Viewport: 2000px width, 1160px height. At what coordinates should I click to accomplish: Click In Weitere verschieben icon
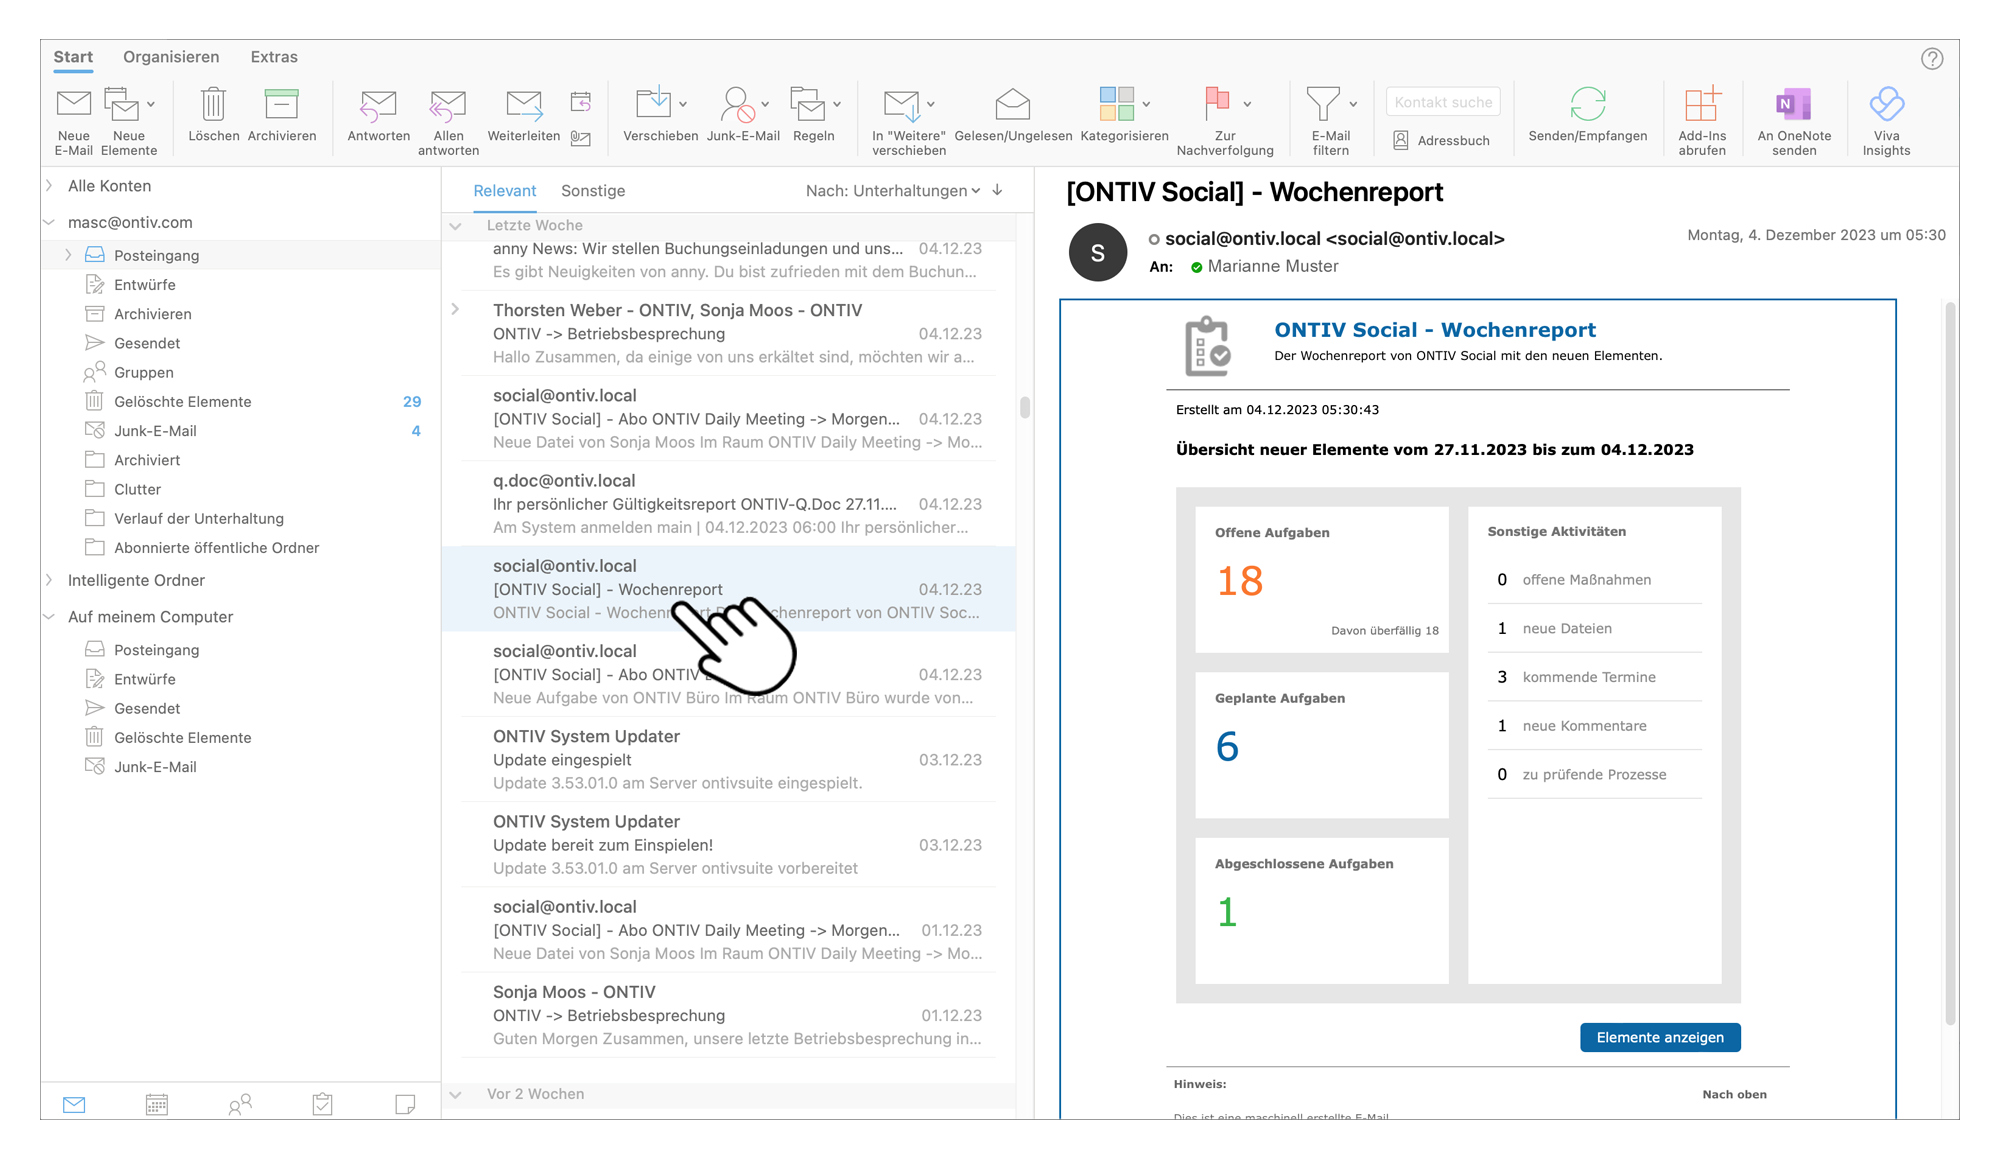click(x=902, y=105)
